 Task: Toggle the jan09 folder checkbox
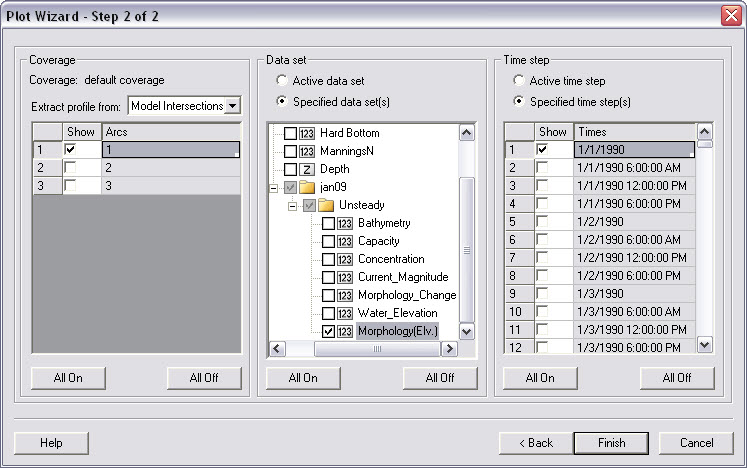click(x=290, y=187)
